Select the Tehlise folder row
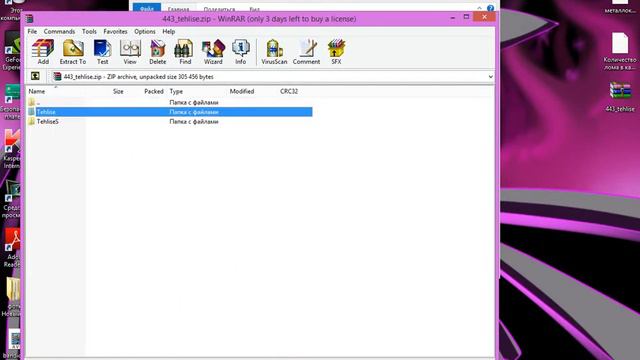Viewport: 640px width, 360px height. [169, 112]
